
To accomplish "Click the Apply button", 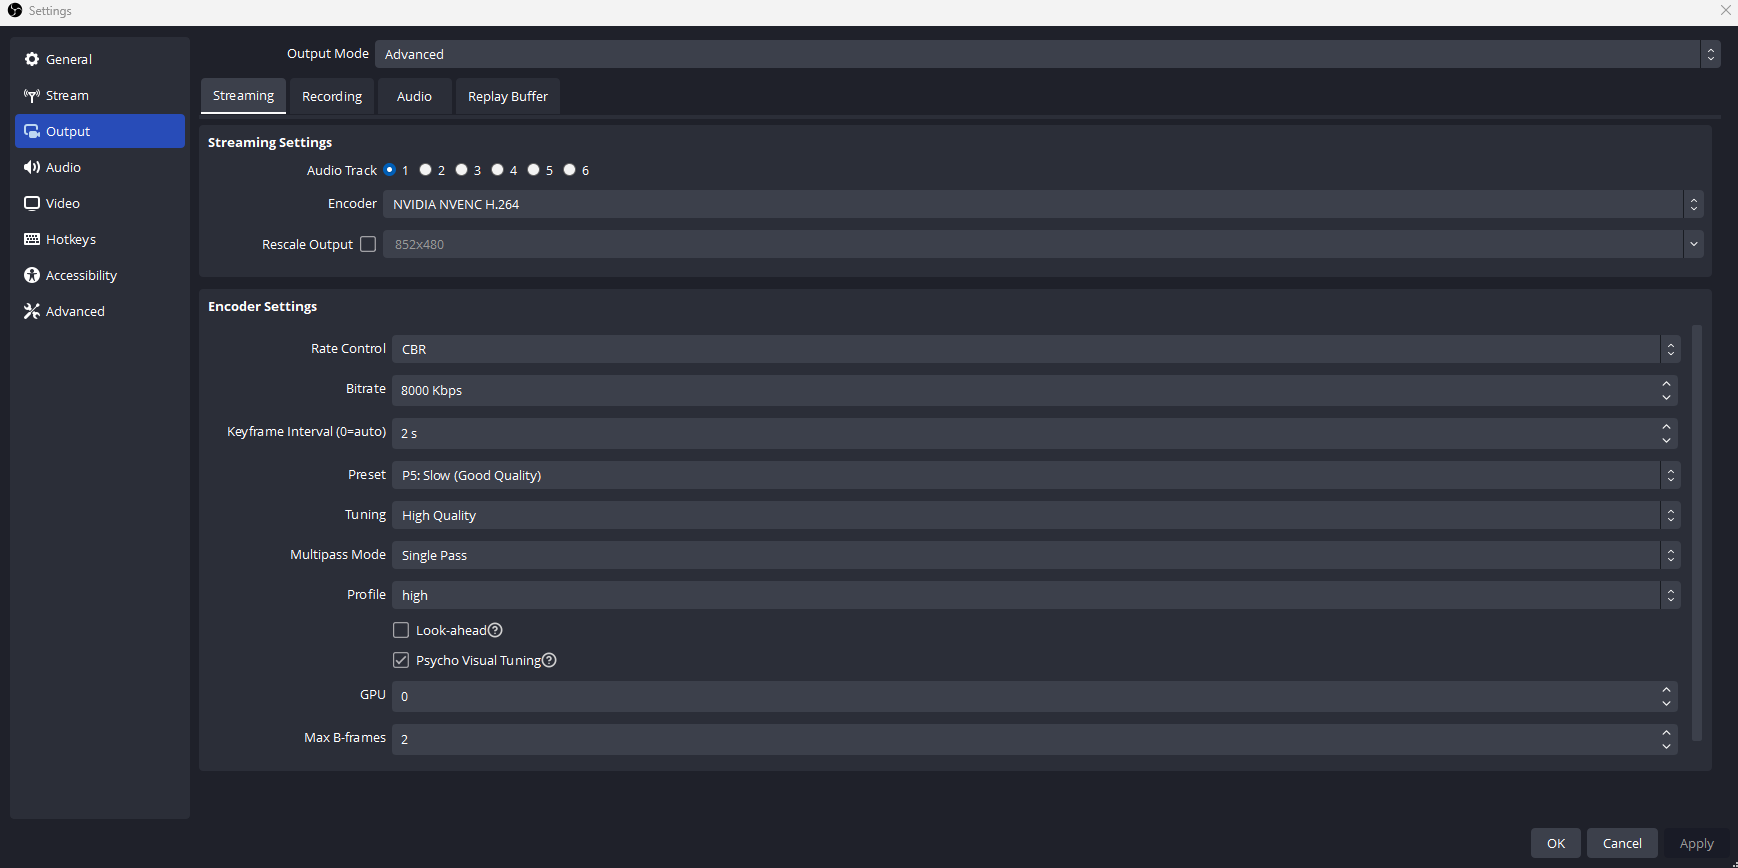I will [1696, 843].
